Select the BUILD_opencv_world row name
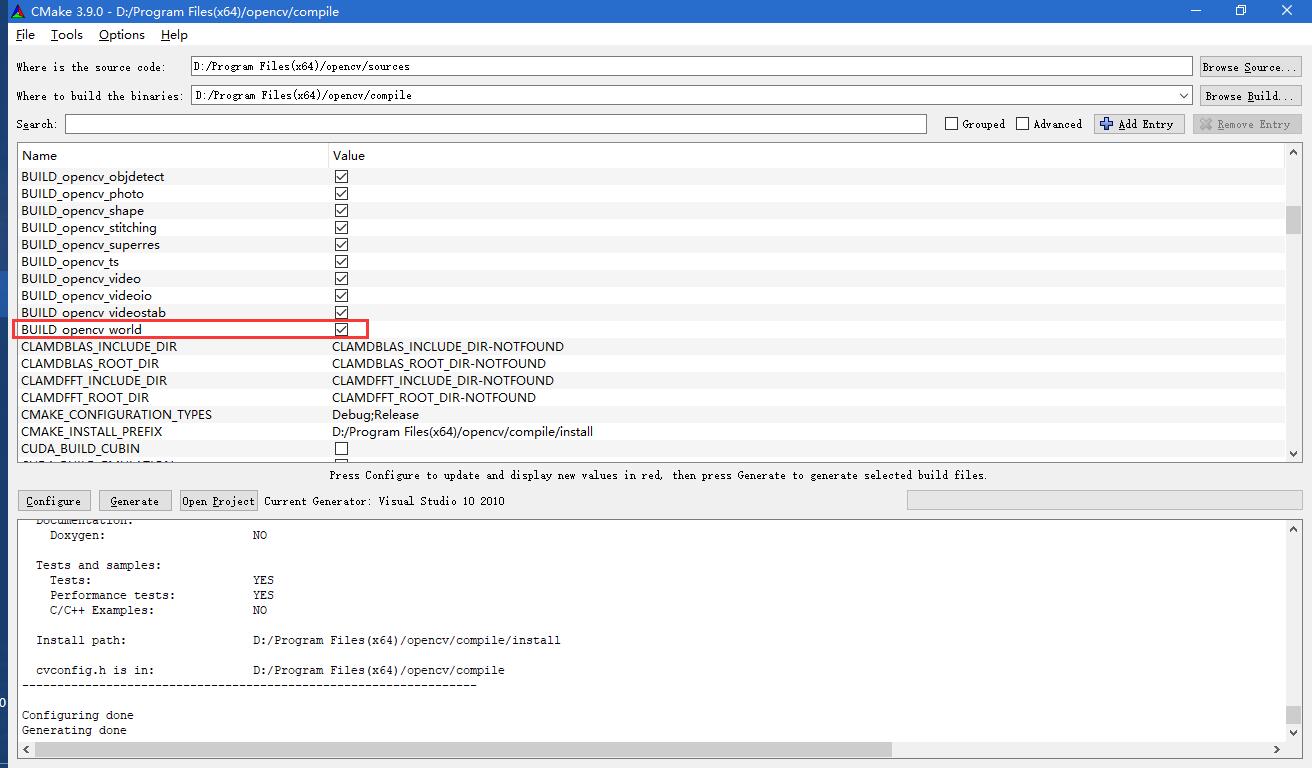 (81, 330)
